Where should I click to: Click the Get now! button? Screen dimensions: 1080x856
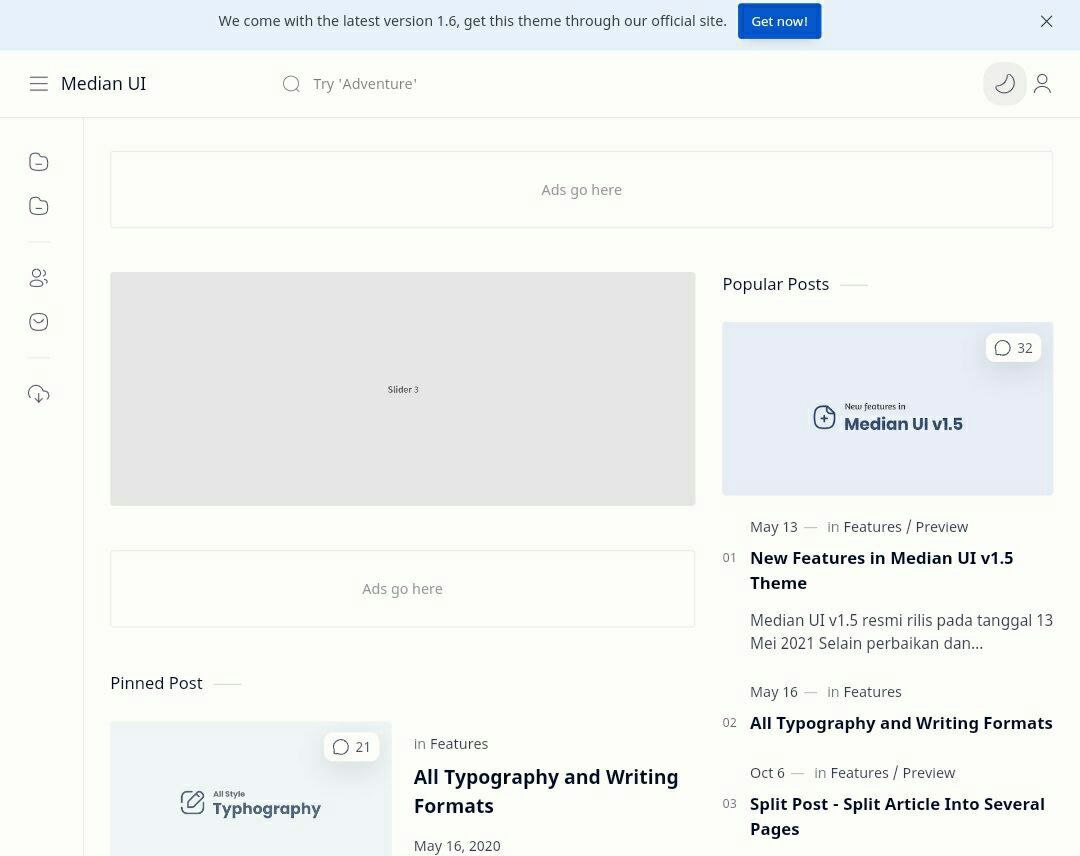(x=779, y=21)
